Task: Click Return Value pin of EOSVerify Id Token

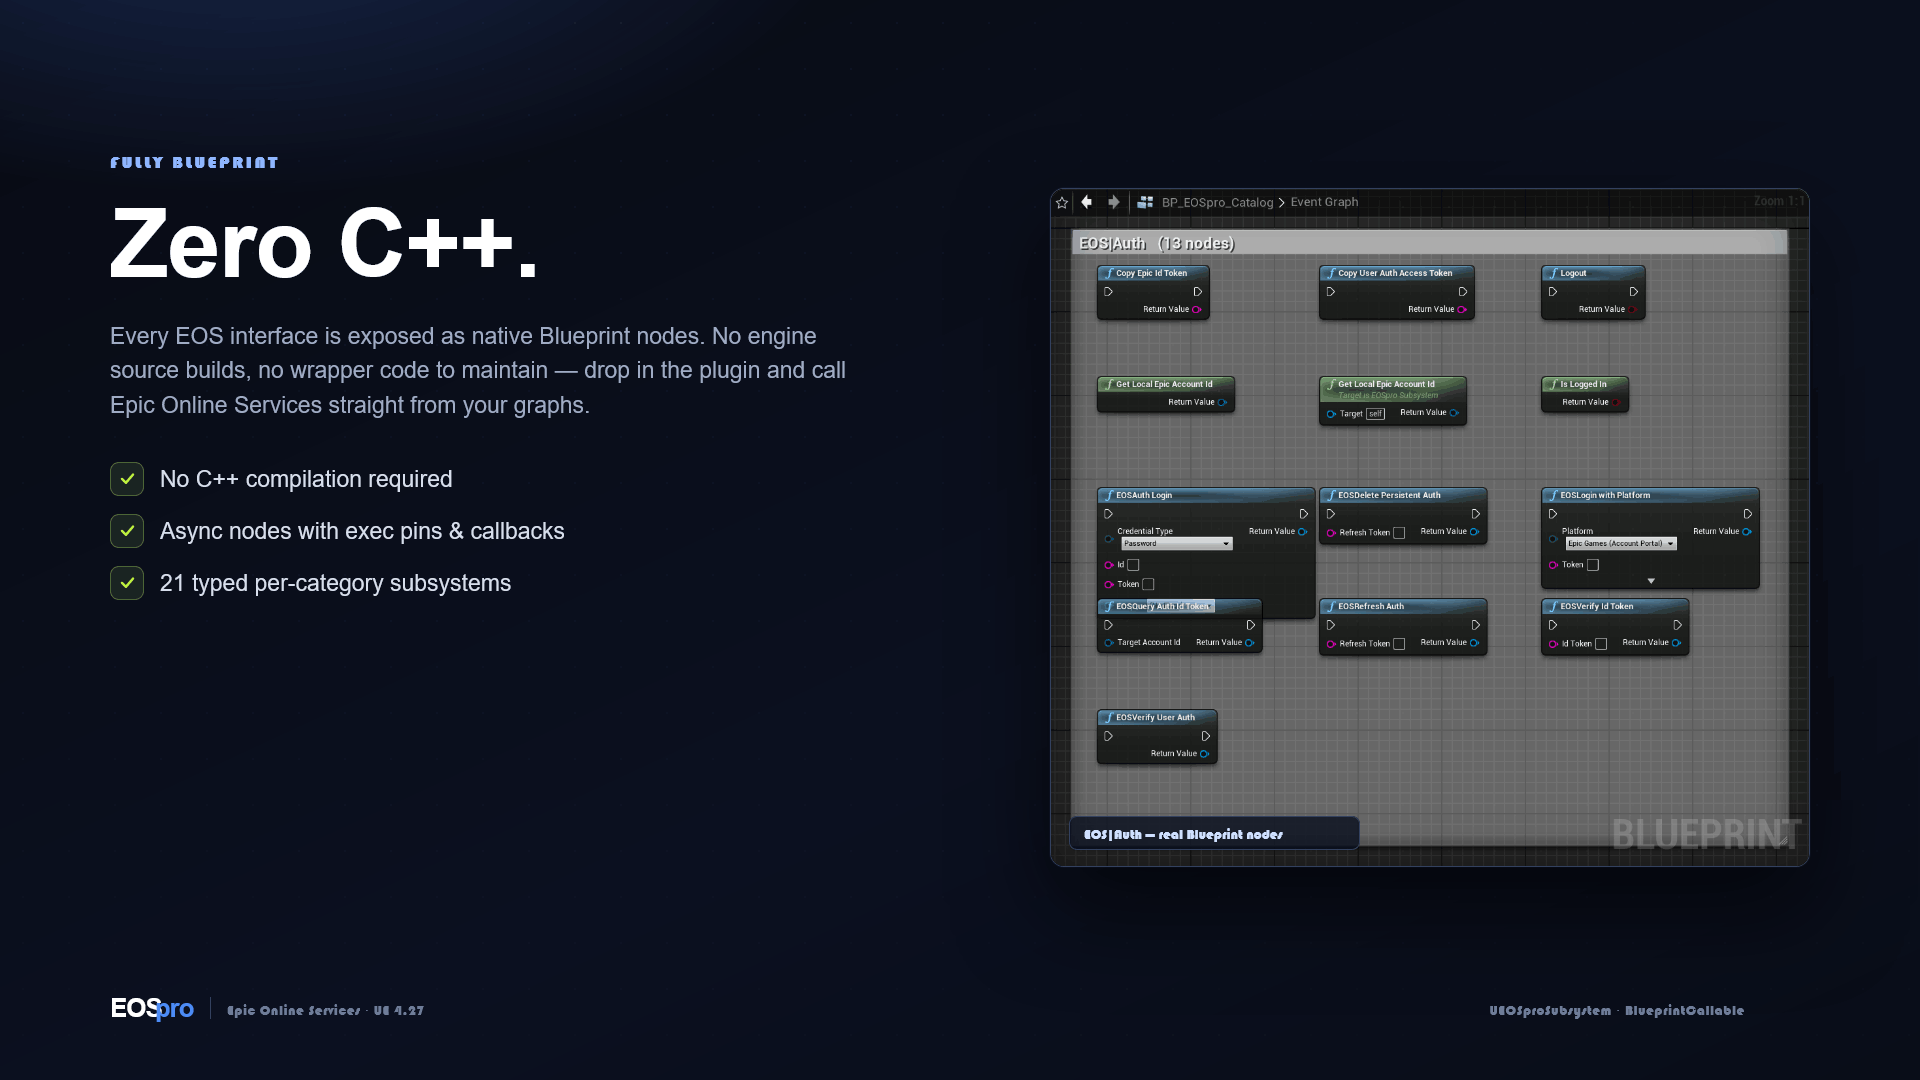Action: click(1676, 643)
